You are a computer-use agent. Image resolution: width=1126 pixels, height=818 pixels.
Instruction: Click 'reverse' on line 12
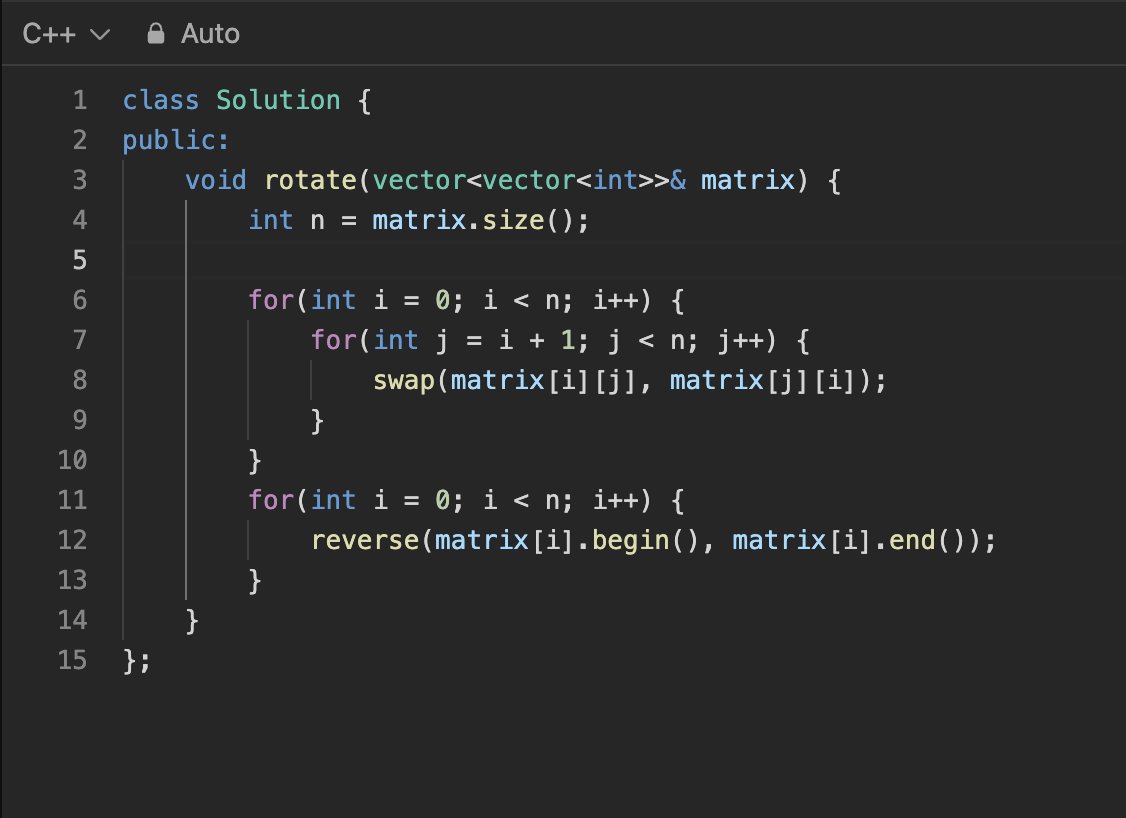tap(365, 540)
